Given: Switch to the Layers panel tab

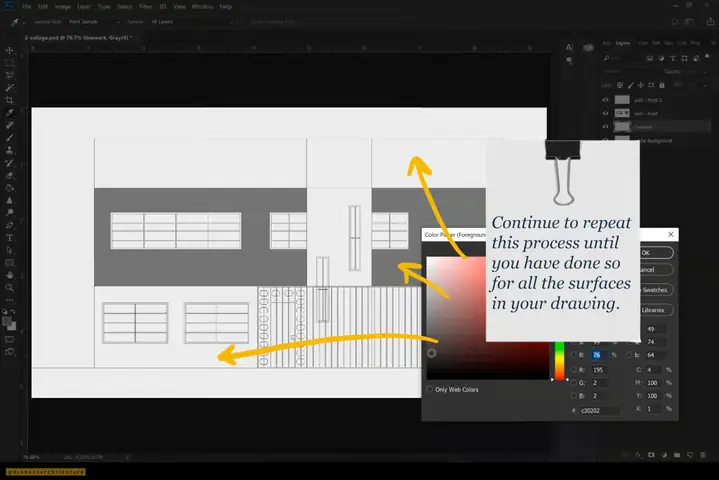Looking at the screenshot, I should point(623,43).
